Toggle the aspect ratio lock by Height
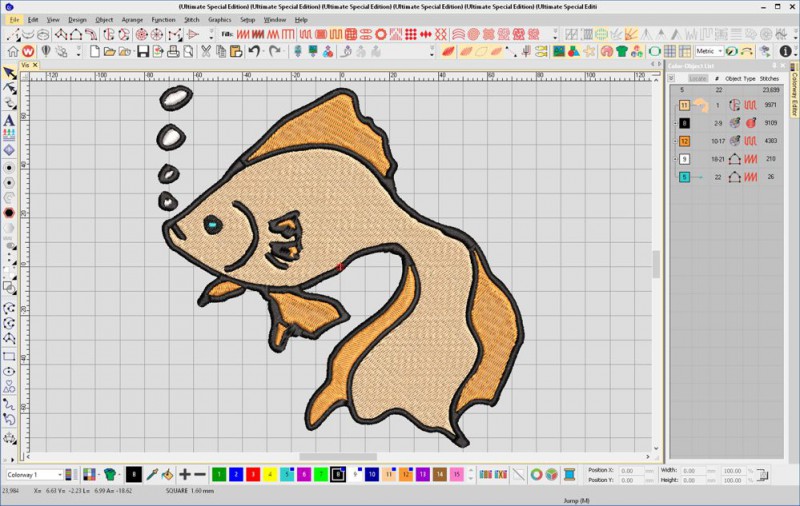Screen dimensions: 800x506 pyautogui.click(x=762, y=475)
